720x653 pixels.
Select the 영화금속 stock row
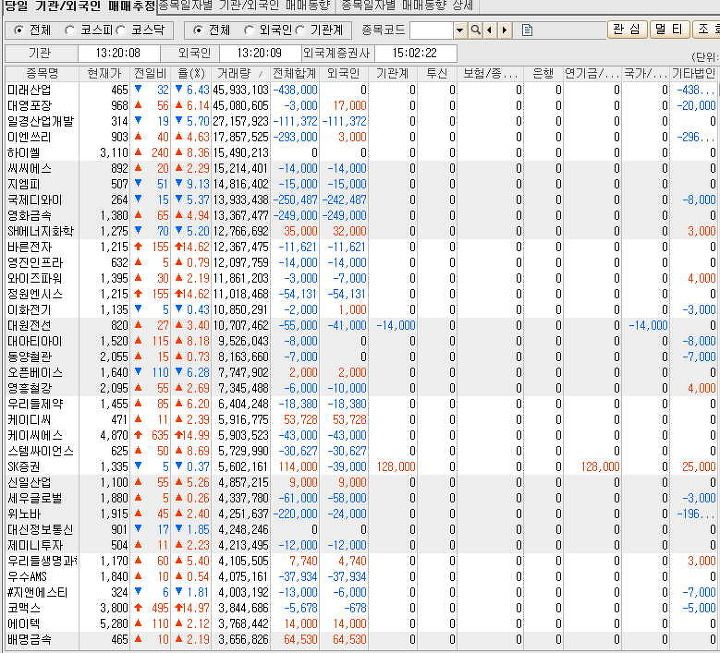click(361, 215)
